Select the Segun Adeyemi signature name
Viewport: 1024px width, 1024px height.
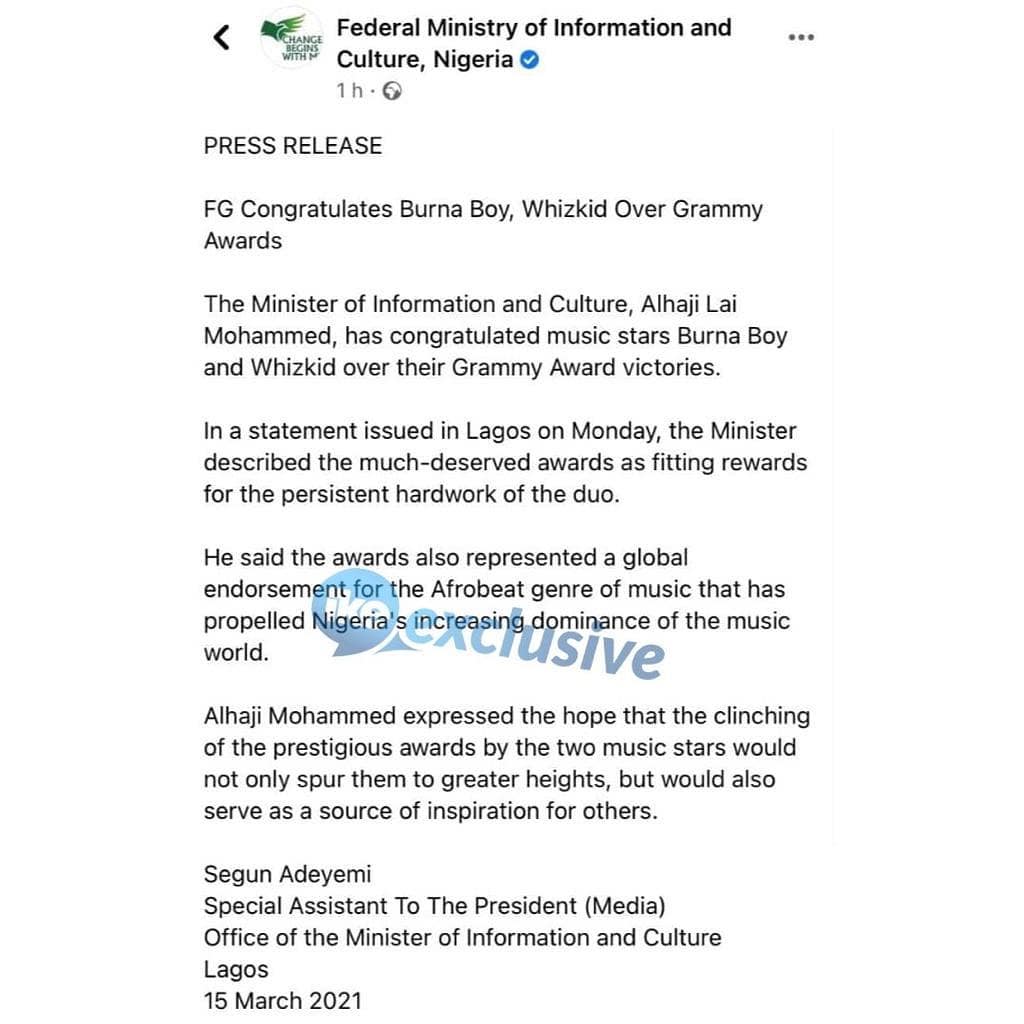287,874
